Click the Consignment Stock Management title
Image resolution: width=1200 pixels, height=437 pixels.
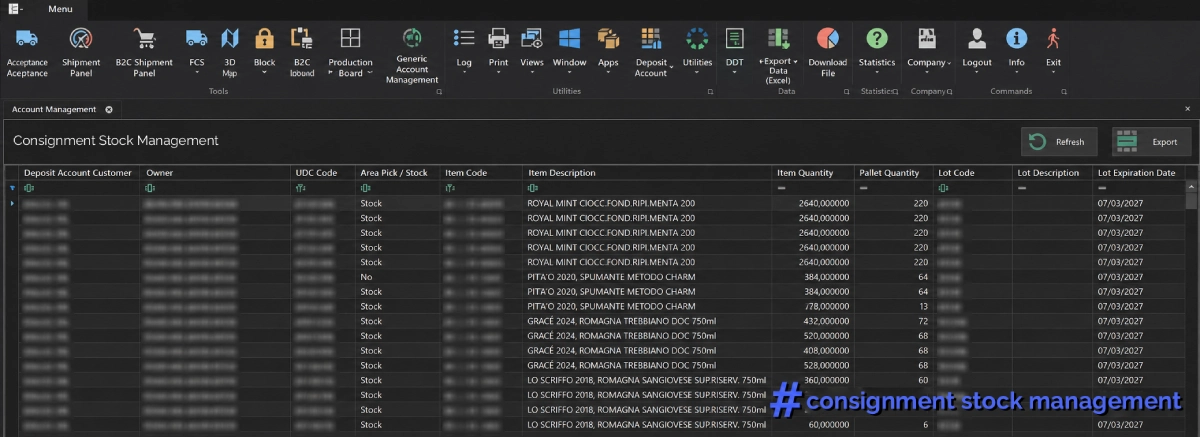pos(116,141)
